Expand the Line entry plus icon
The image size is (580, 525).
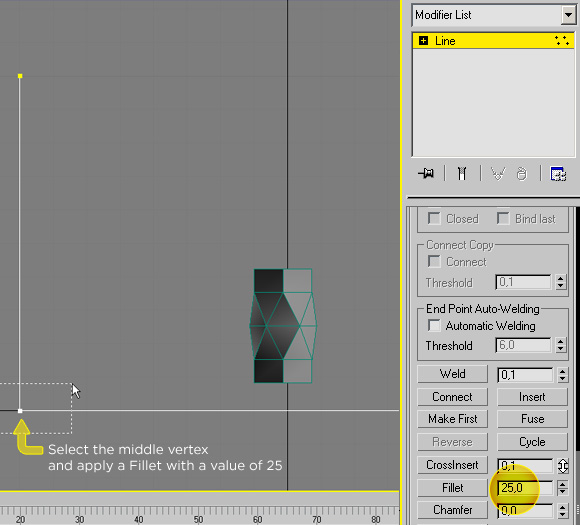(423, 40)
